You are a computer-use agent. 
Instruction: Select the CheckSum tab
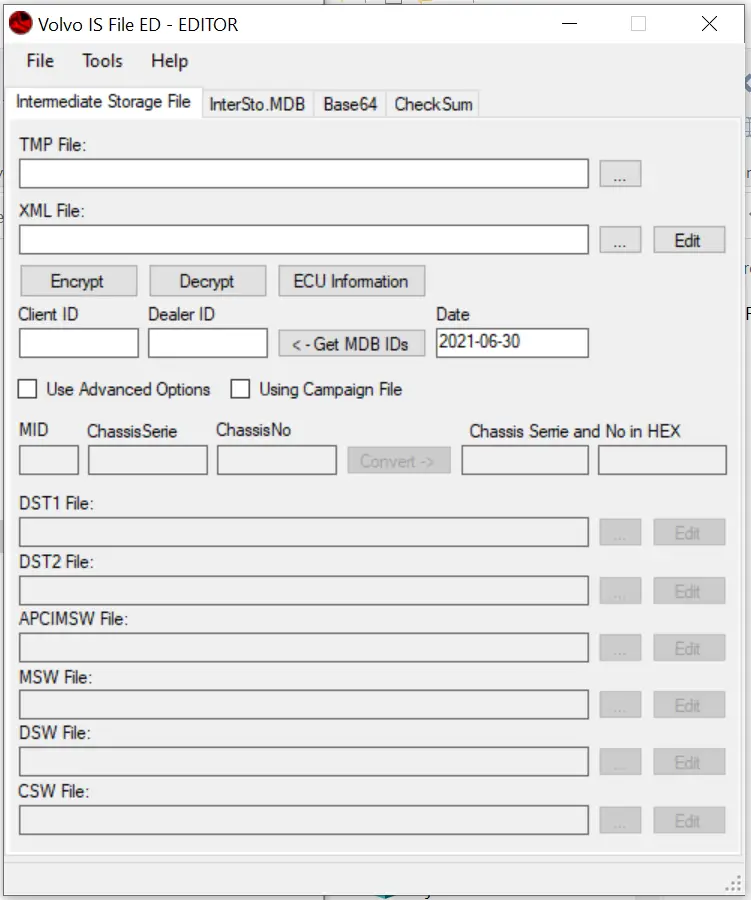433,104
